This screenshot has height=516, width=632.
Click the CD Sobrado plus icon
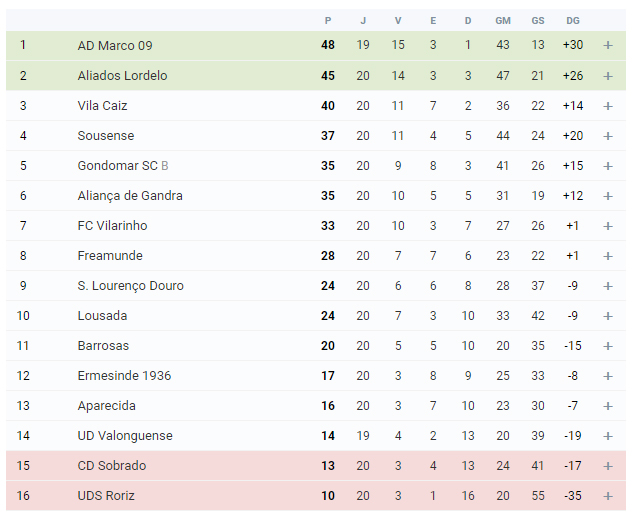608,466
